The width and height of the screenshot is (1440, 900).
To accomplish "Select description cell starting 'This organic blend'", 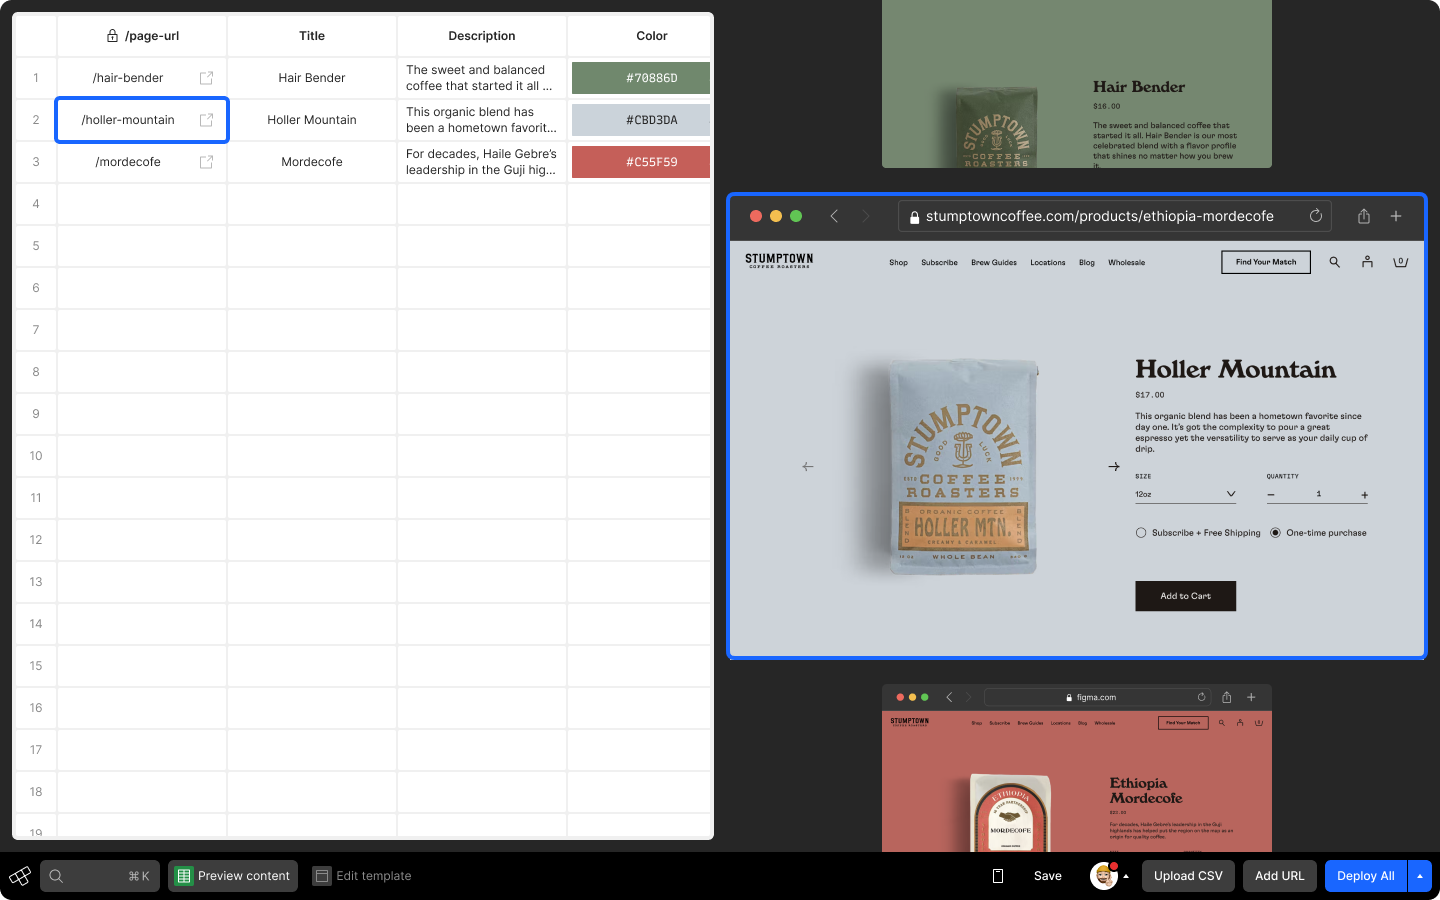I will (x=482, y=120).
